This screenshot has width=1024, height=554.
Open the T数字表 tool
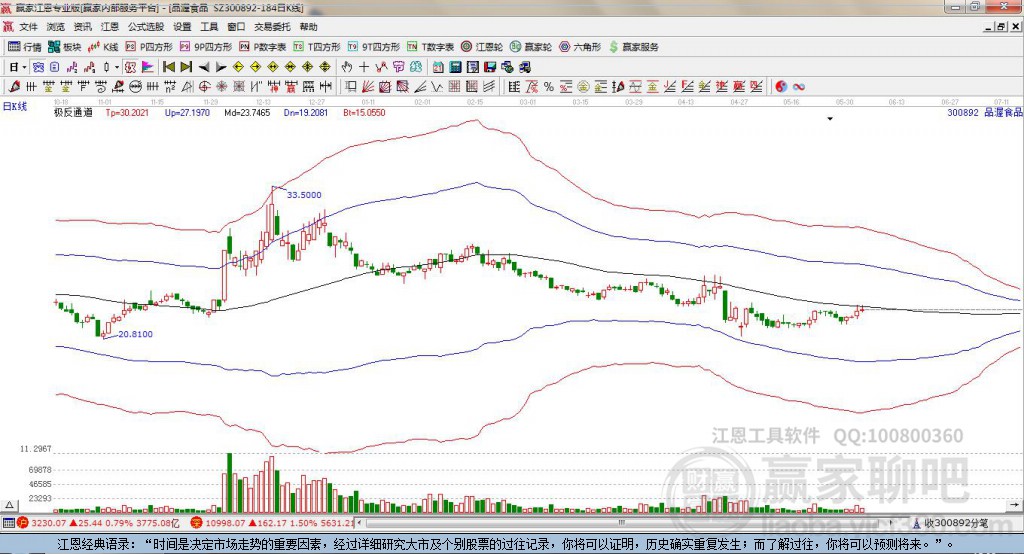(x=430, y=47)
